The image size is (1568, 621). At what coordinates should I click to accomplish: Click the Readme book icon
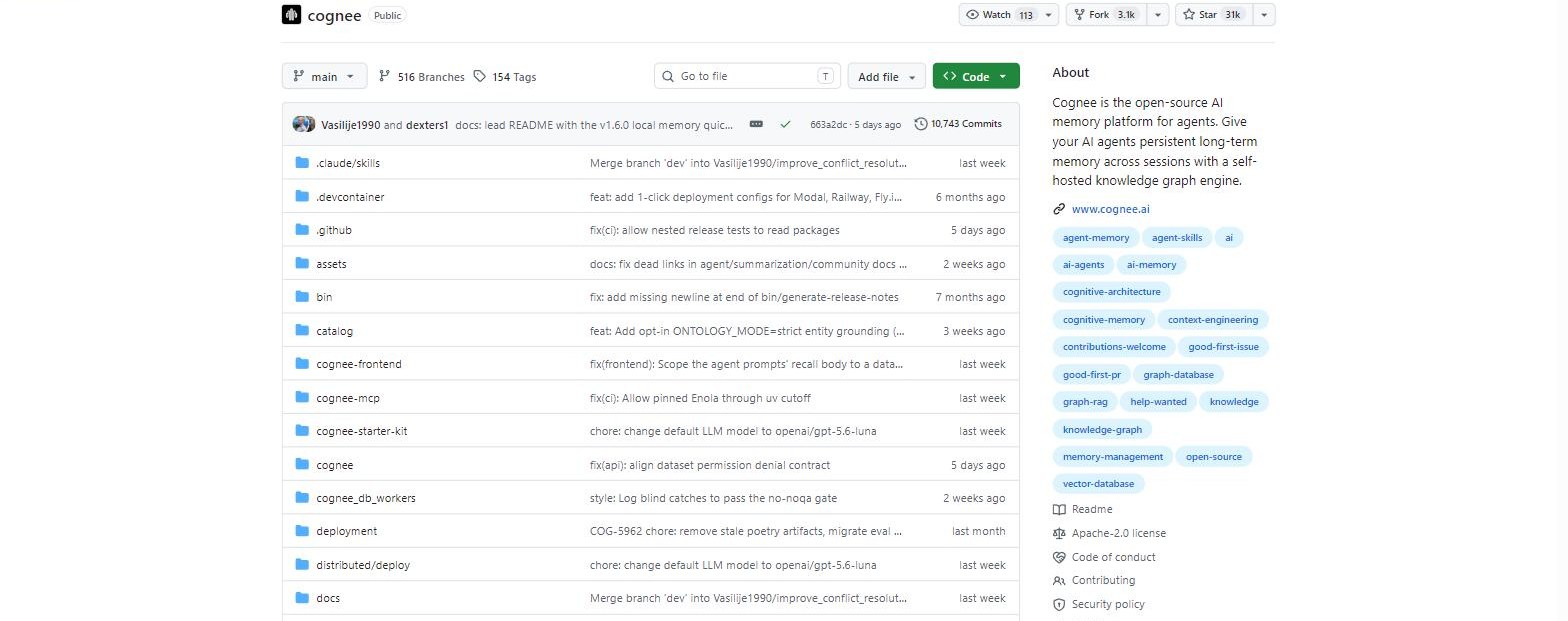tap(1059, 510)
